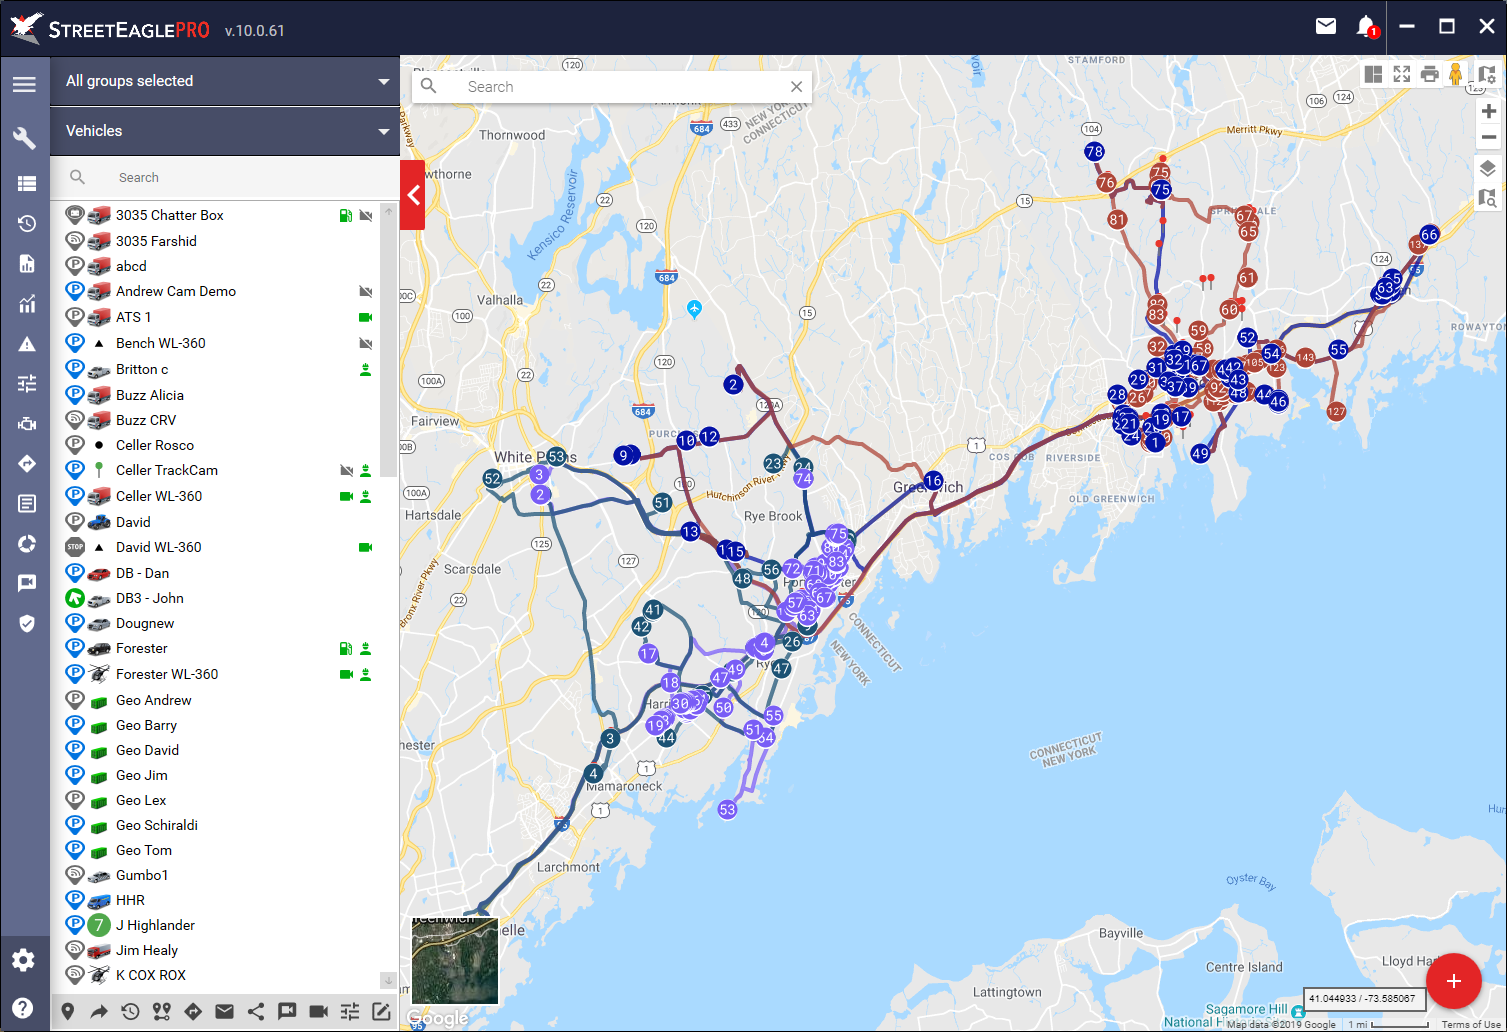Click directions diamond in bottom toolbar
1507x1032 pixels.
click(193, 1011)
